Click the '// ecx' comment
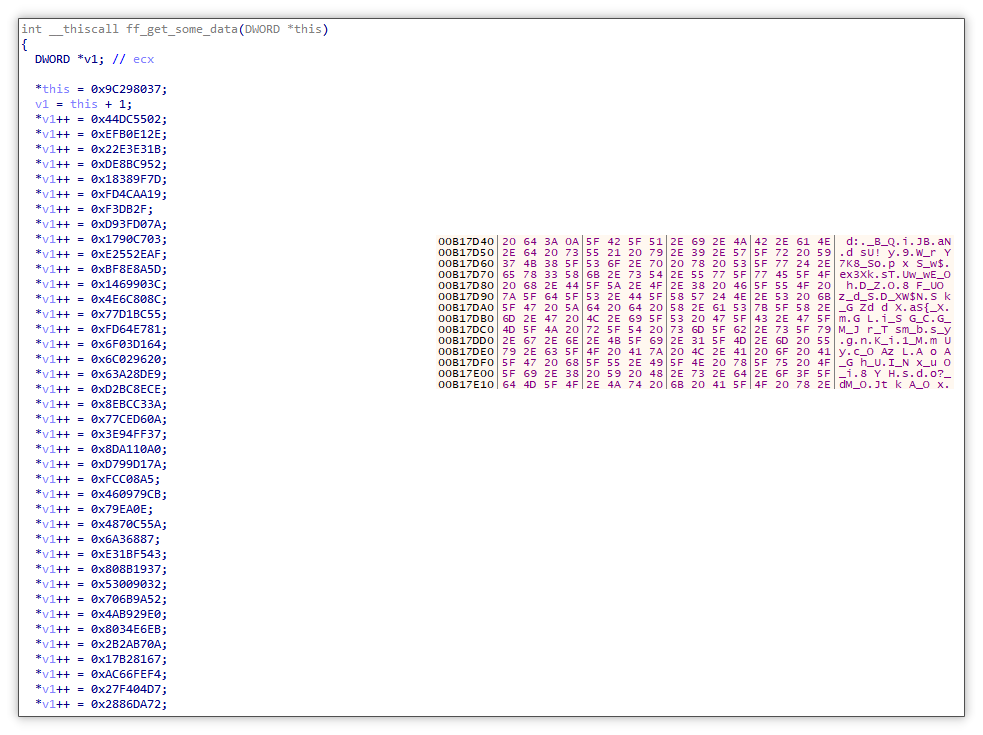 click(x=133, y=60)
